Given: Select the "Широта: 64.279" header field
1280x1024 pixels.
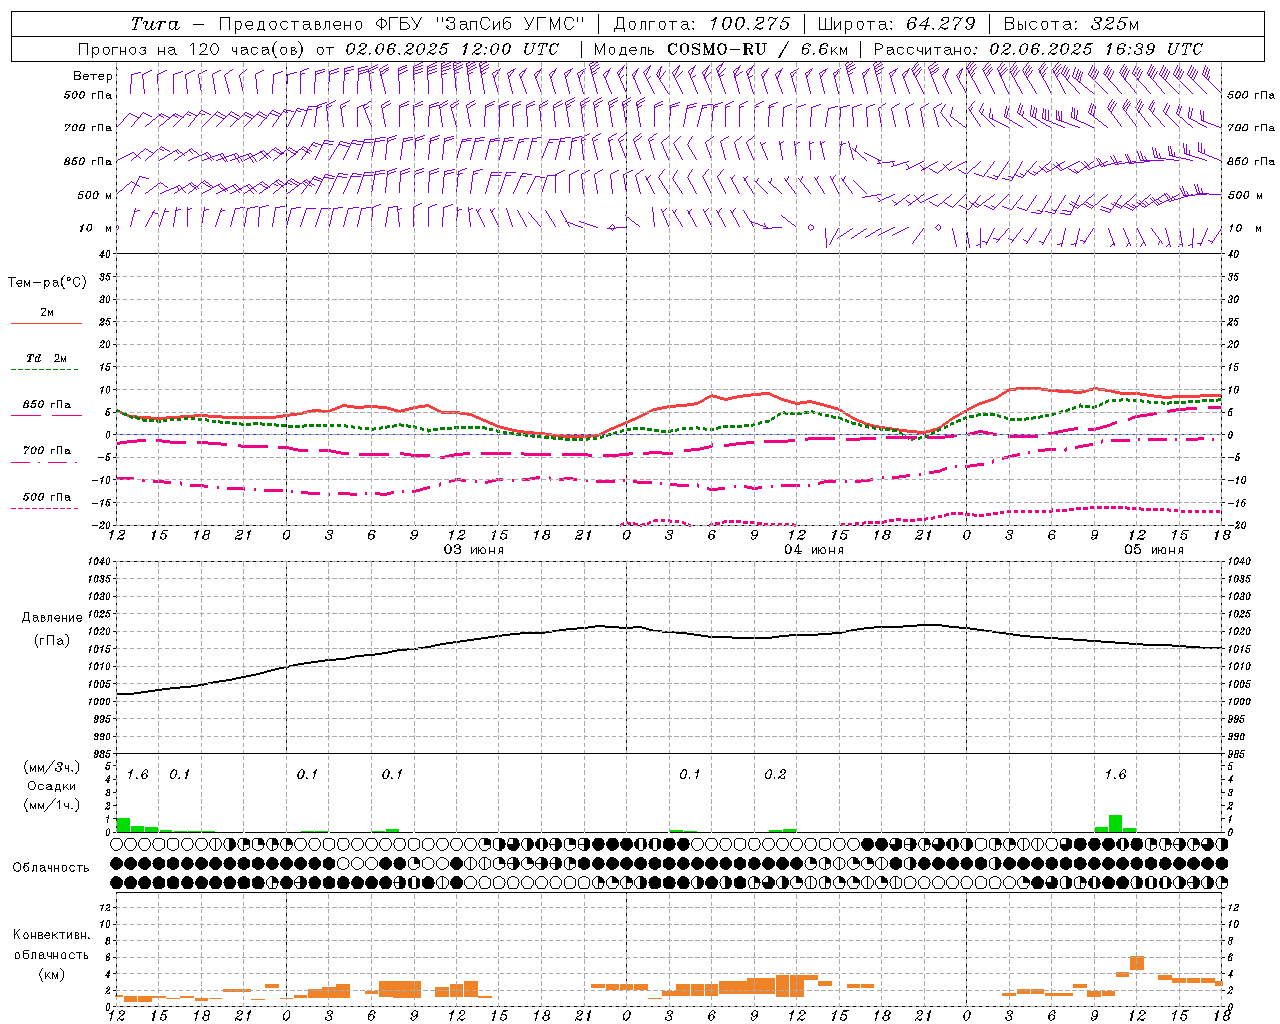Looking at the screenshot, I should [x=896, y=24].
